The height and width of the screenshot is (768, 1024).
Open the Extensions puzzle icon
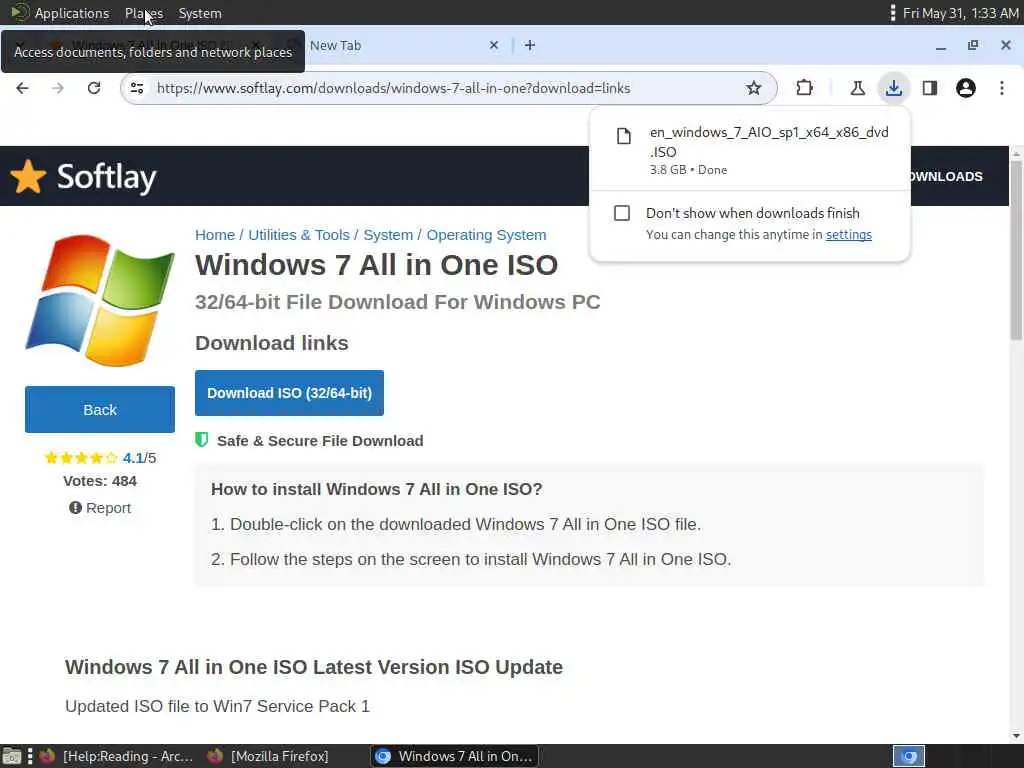click(x=805, y=88)
